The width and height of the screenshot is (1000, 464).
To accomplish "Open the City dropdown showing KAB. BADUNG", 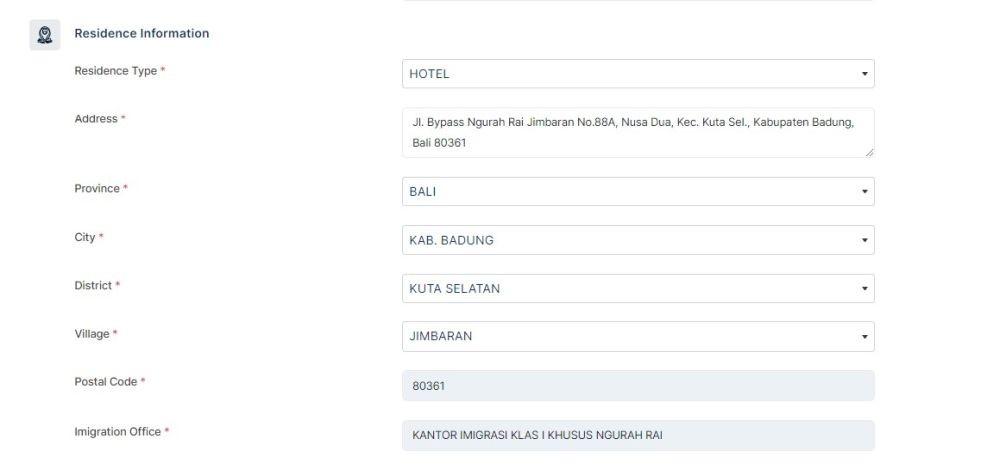I will [x=638, y=240].
